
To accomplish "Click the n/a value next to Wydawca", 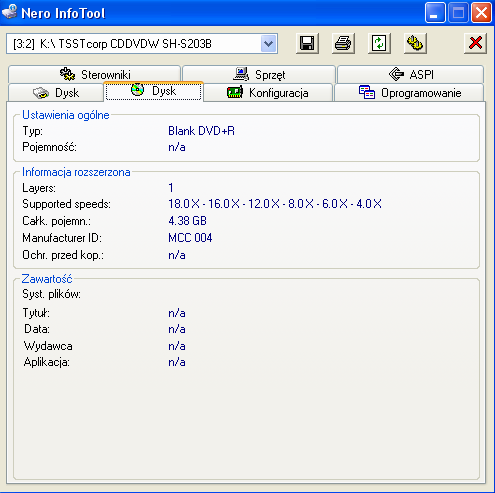I will (x=177, y=346).
